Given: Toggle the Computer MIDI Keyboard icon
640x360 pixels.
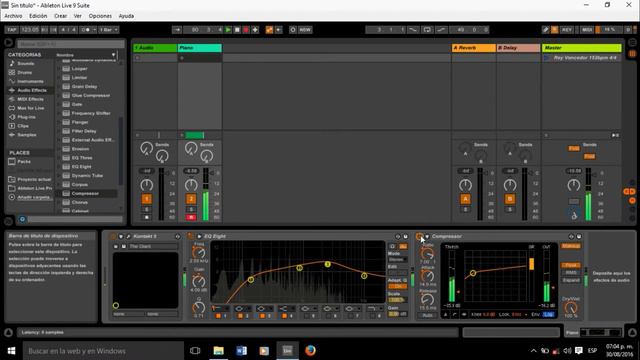Looking at the screenshot, I should [x=555, y=30].
